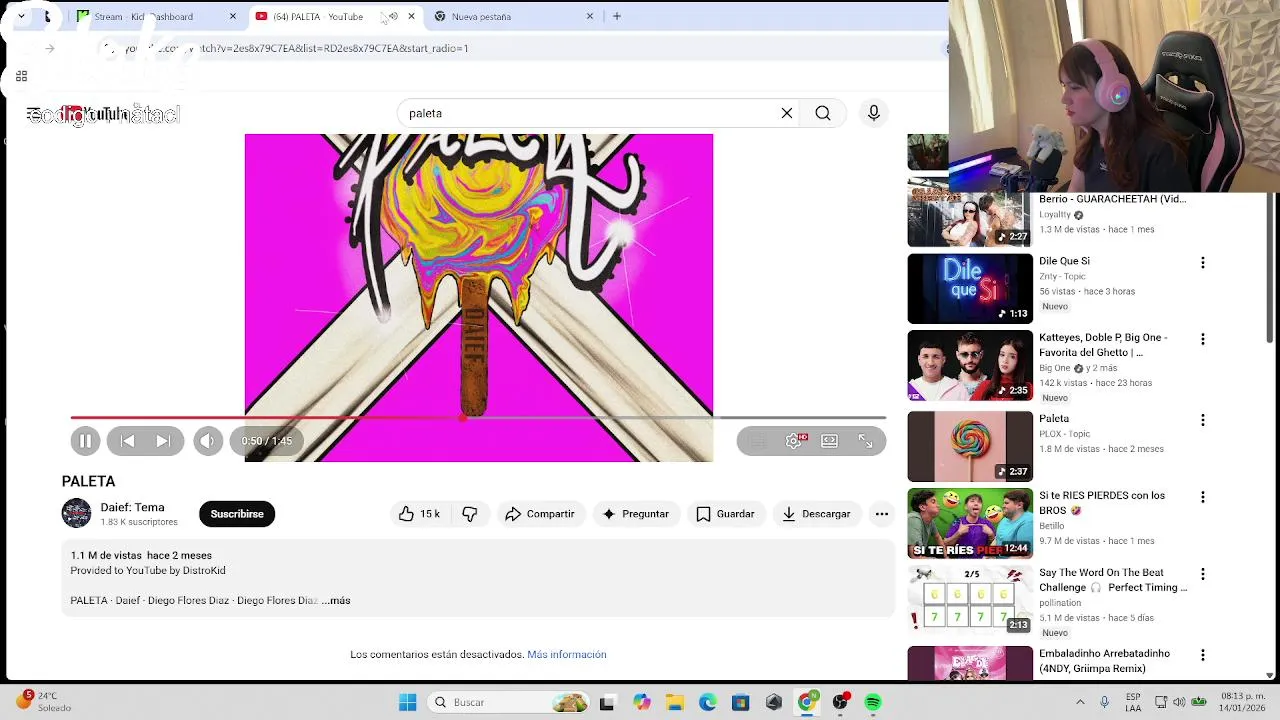Open Say The Word On The Beat thumbnail
This screenshot has width=1280, height=720.
pyautogui.click(x=970, y=600)
